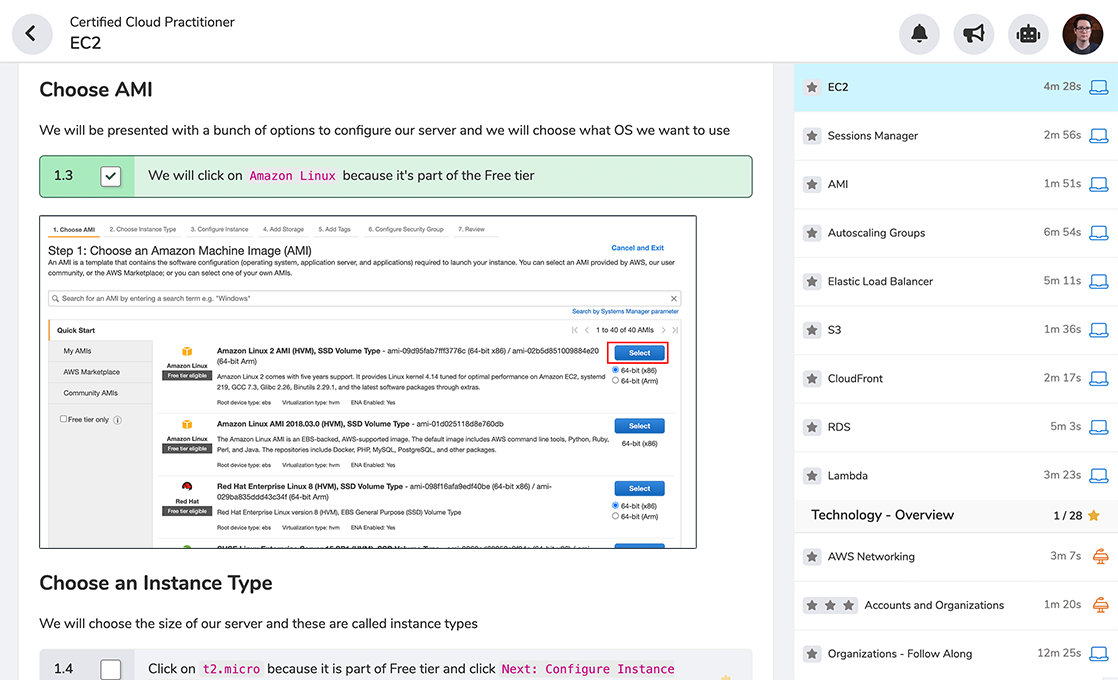Click the pink "Amazon Linux" code text

point(292,176)
